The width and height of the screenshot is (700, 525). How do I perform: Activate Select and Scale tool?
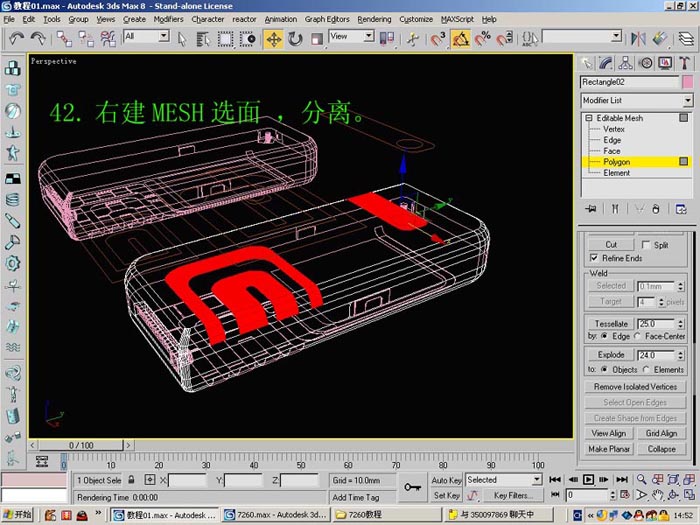[x=317, y=39]
